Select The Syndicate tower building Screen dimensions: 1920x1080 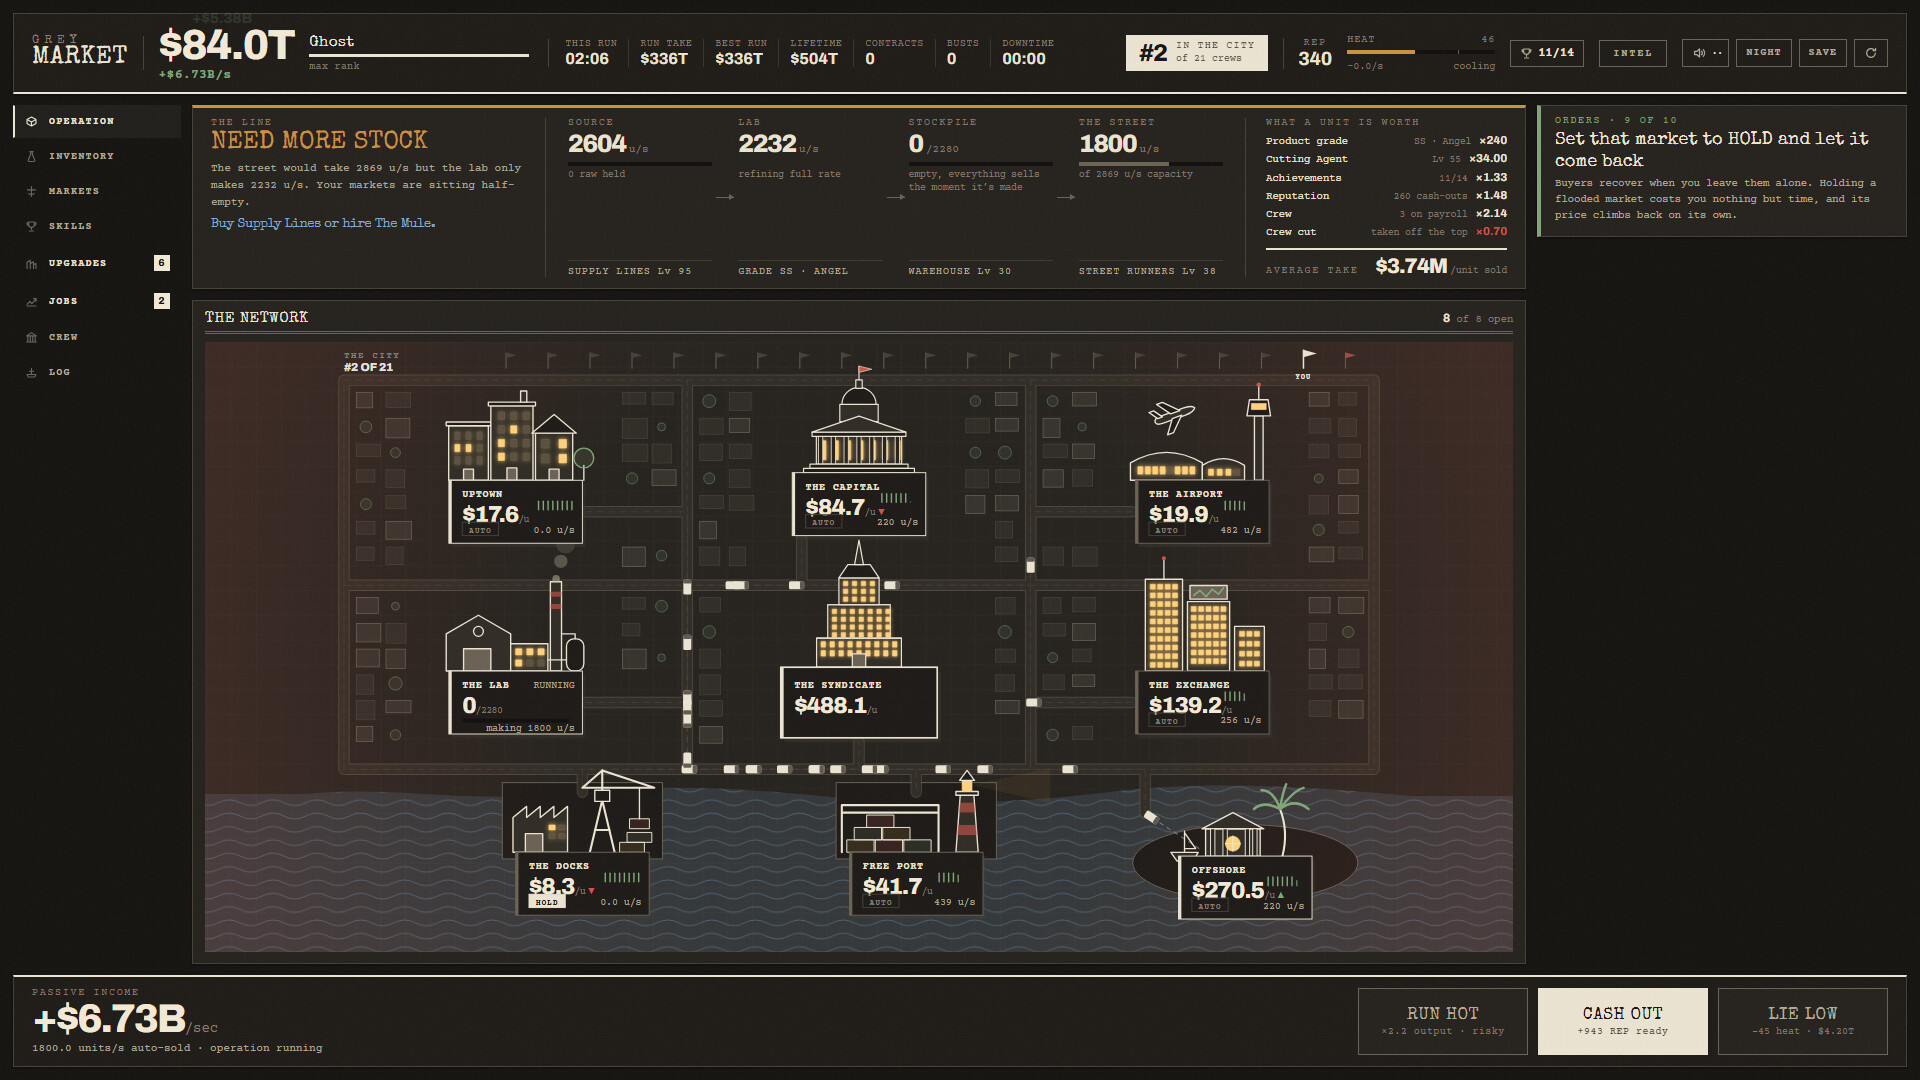pyautogui.click(x=858, y=605)
